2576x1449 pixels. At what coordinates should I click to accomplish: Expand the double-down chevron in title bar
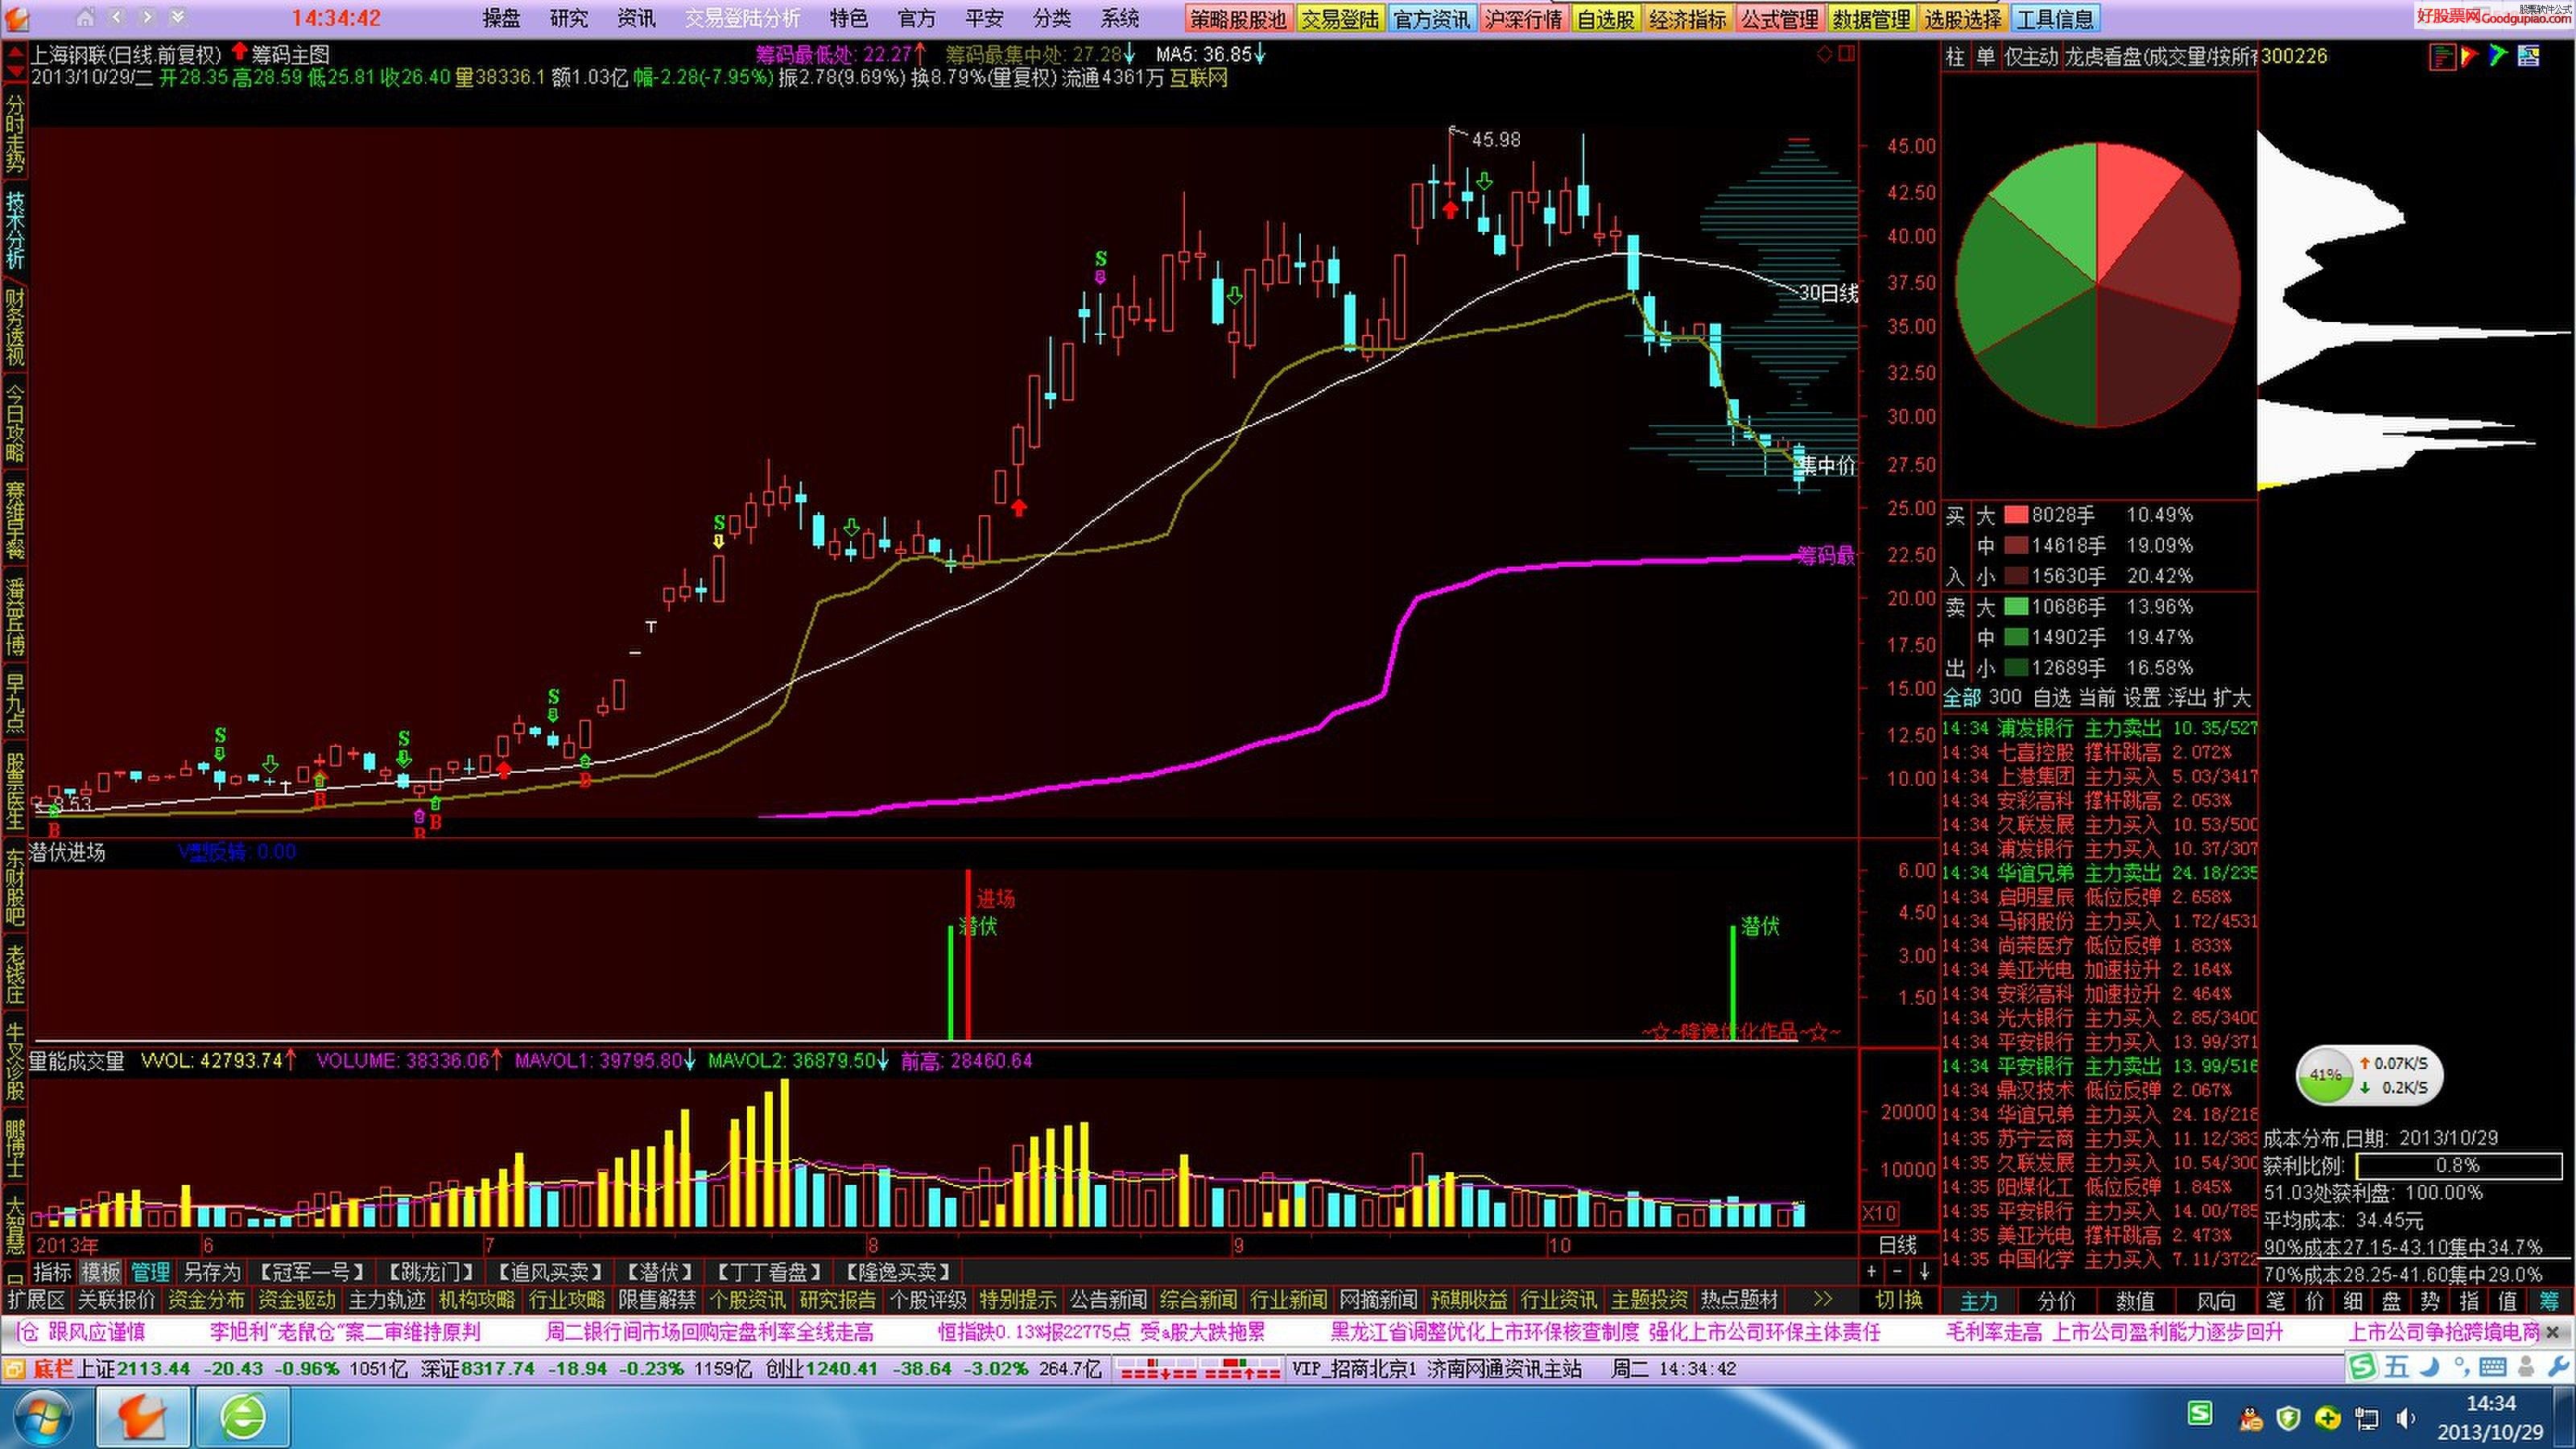pos(177,18)
